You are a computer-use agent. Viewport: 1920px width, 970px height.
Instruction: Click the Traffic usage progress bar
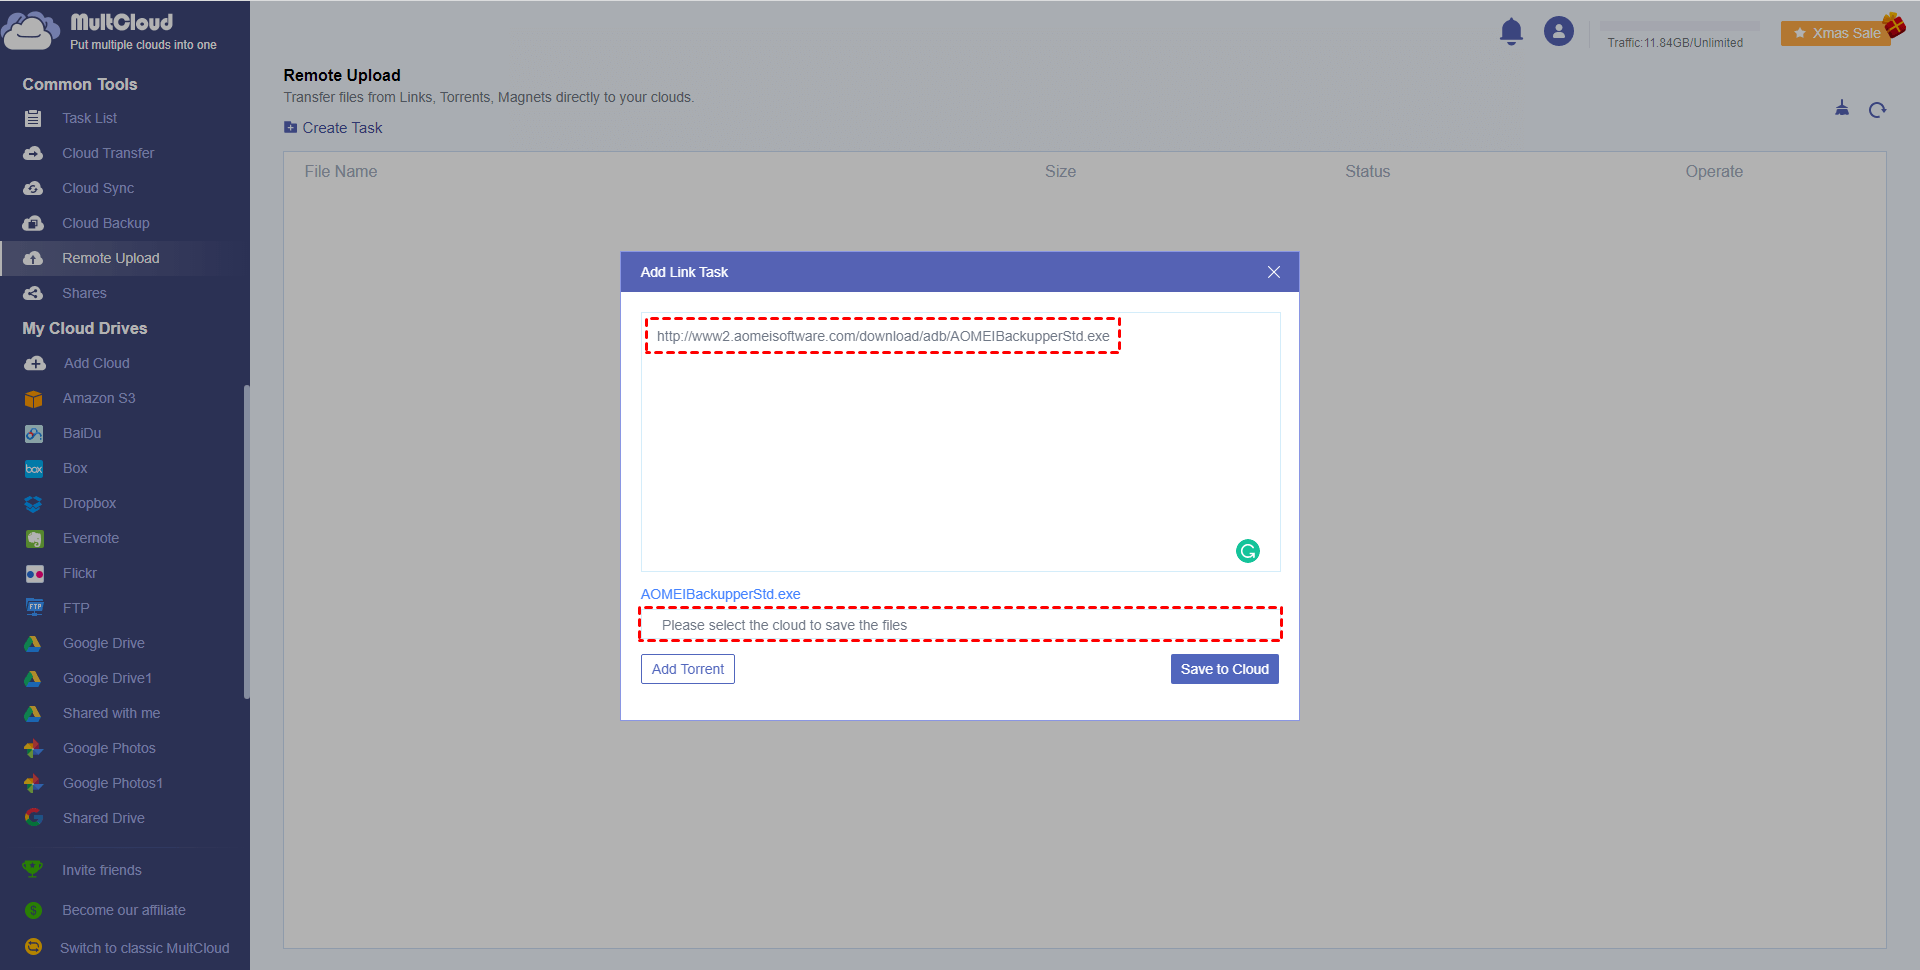(1680, 26)
